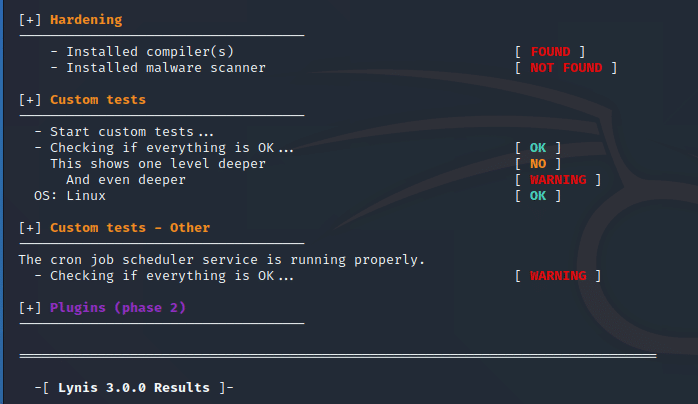Click WARNING status under Custom tests - Other
Image resolution: width=698 pixels, height=404 pixels.
coord(558,275)
